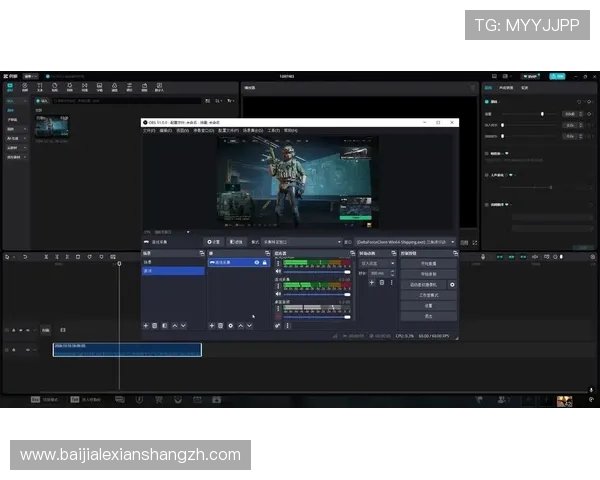This screenshot has width=600, height=480.
Task: Click the virtual camera settings gear icon
Action: 452,284
